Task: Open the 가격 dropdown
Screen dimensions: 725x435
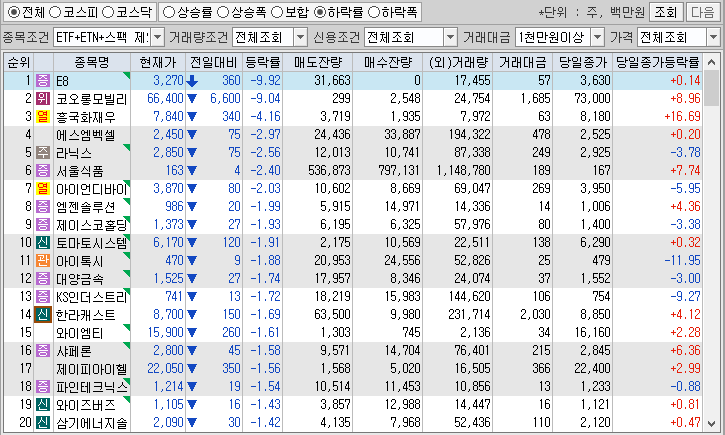Action: [713, 37]
